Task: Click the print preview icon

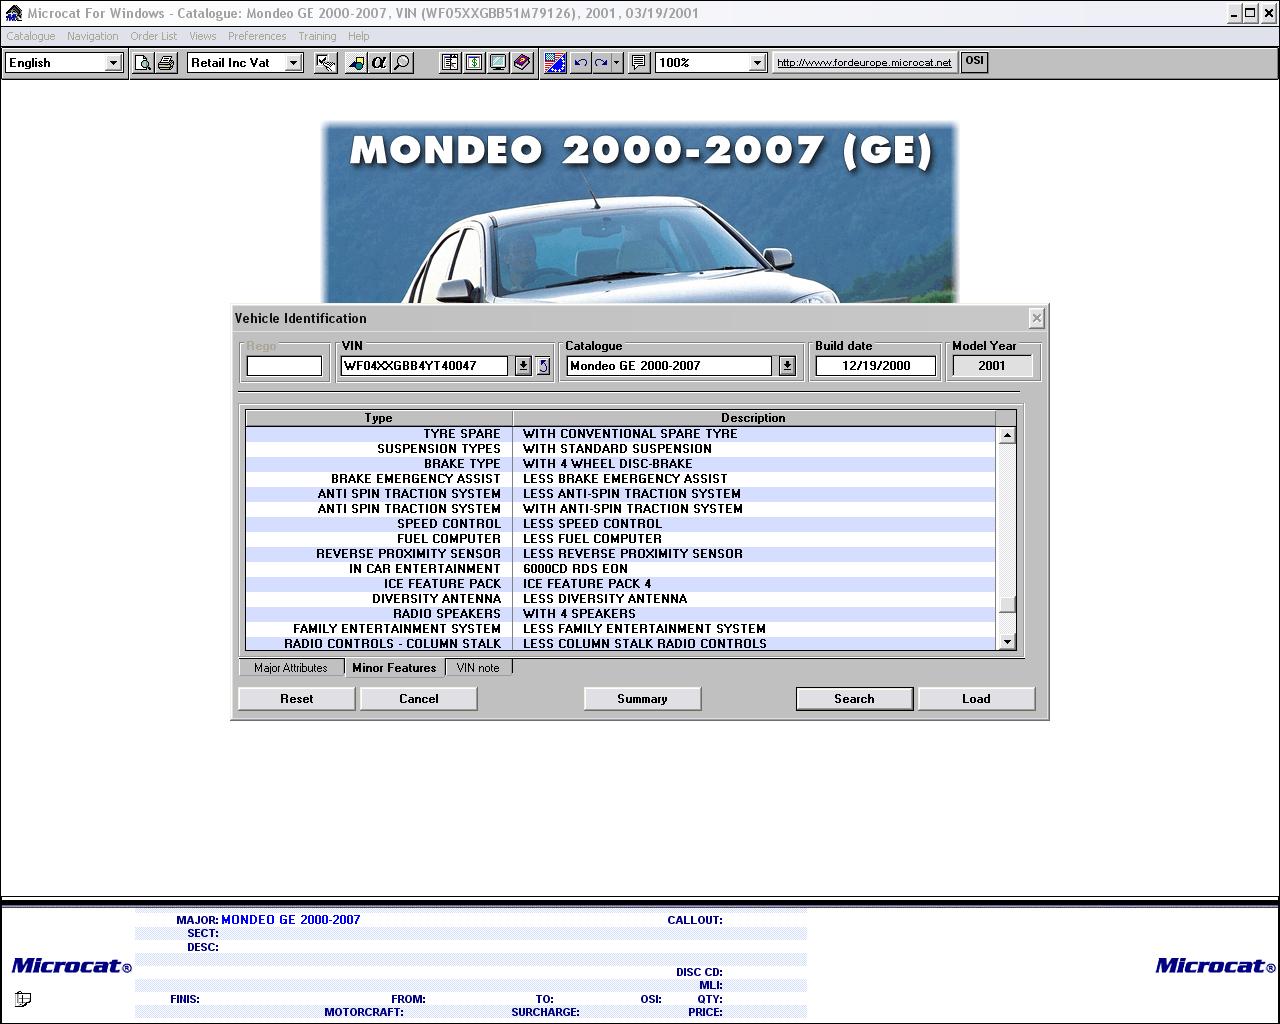Action: (x=144, y=63)
